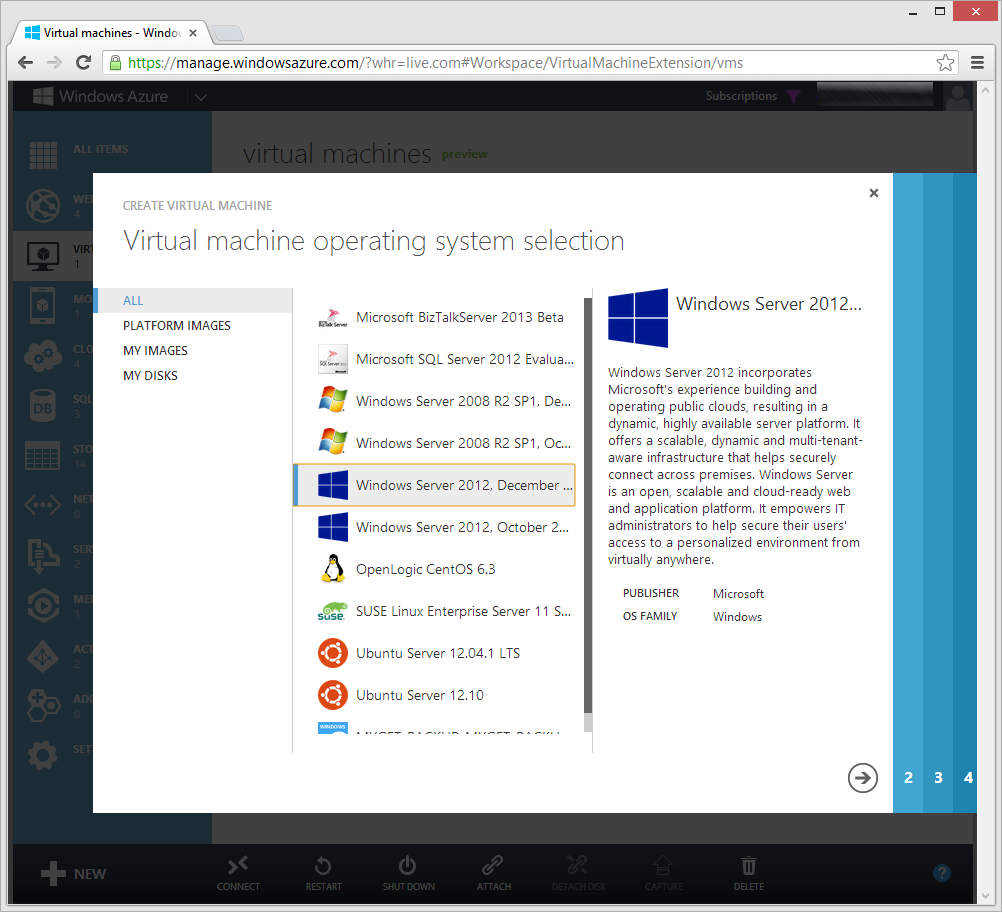Open Storage sidebar icon
The height and width of the screenshot is (912, 1002).
click(43, 456)
